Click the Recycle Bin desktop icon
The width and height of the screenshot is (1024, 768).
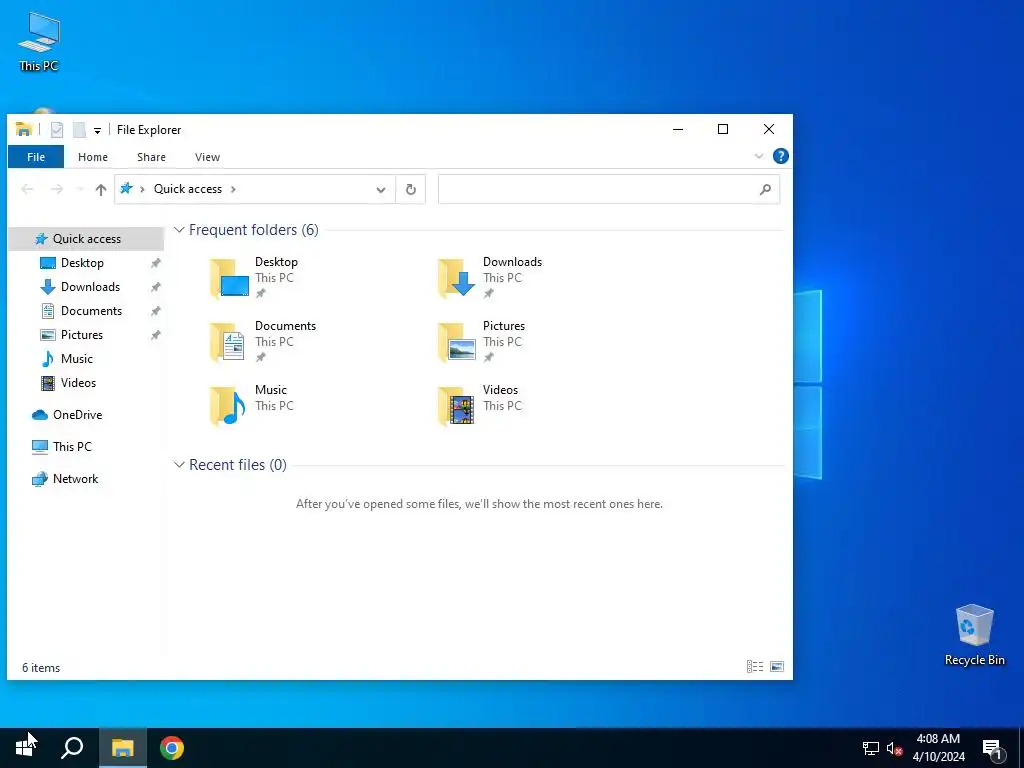(974, 635)
